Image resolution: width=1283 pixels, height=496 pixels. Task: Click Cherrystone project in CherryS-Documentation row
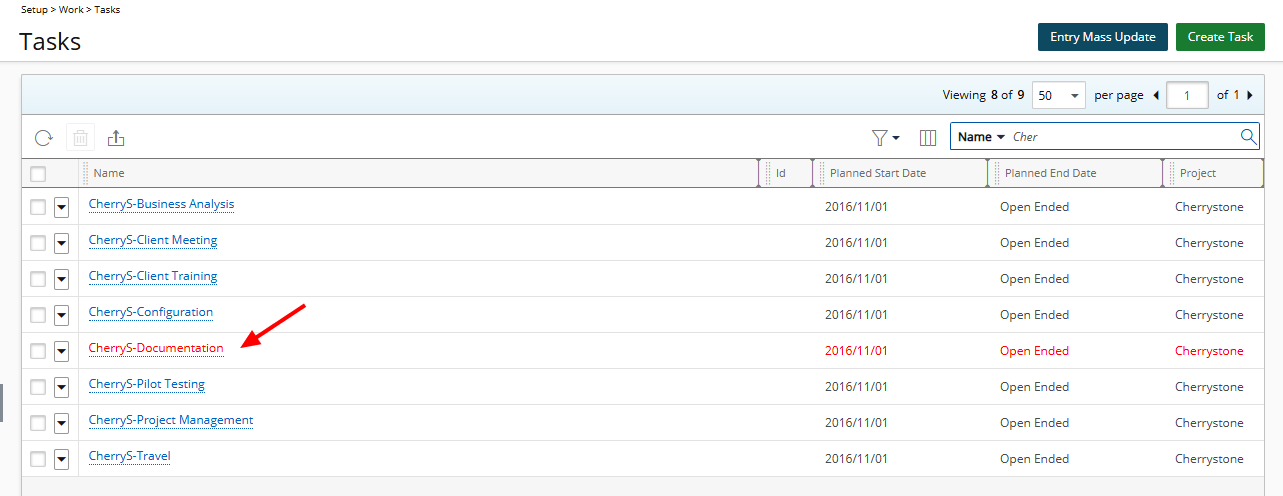point(1209,351)
